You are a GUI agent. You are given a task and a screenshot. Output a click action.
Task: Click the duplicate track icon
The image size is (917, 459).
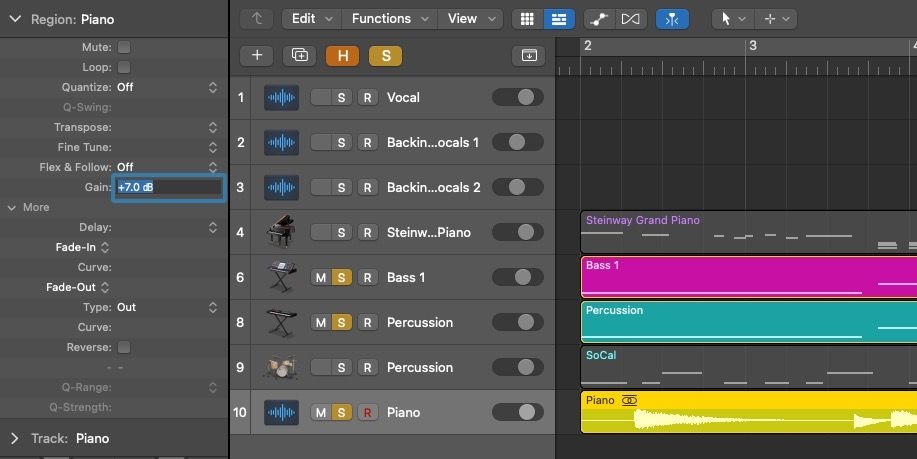[x=299, y=56]
